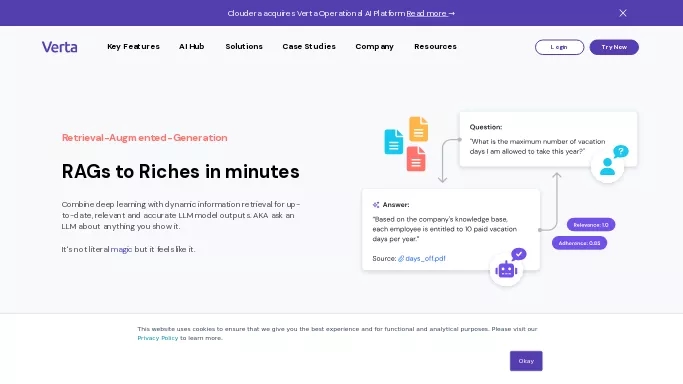Click the RAGs to Riches in minutes headline
Viewport: 683px width, 384px height.
click(180, 172)
